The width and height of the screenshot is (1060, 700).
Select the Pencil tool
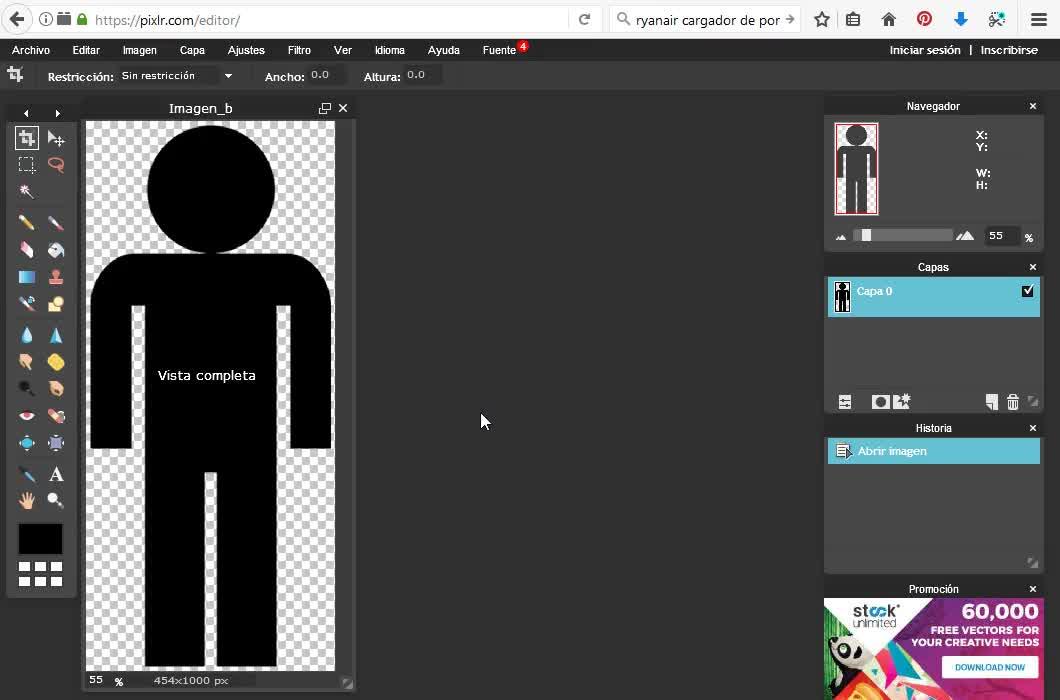(27, 223)
